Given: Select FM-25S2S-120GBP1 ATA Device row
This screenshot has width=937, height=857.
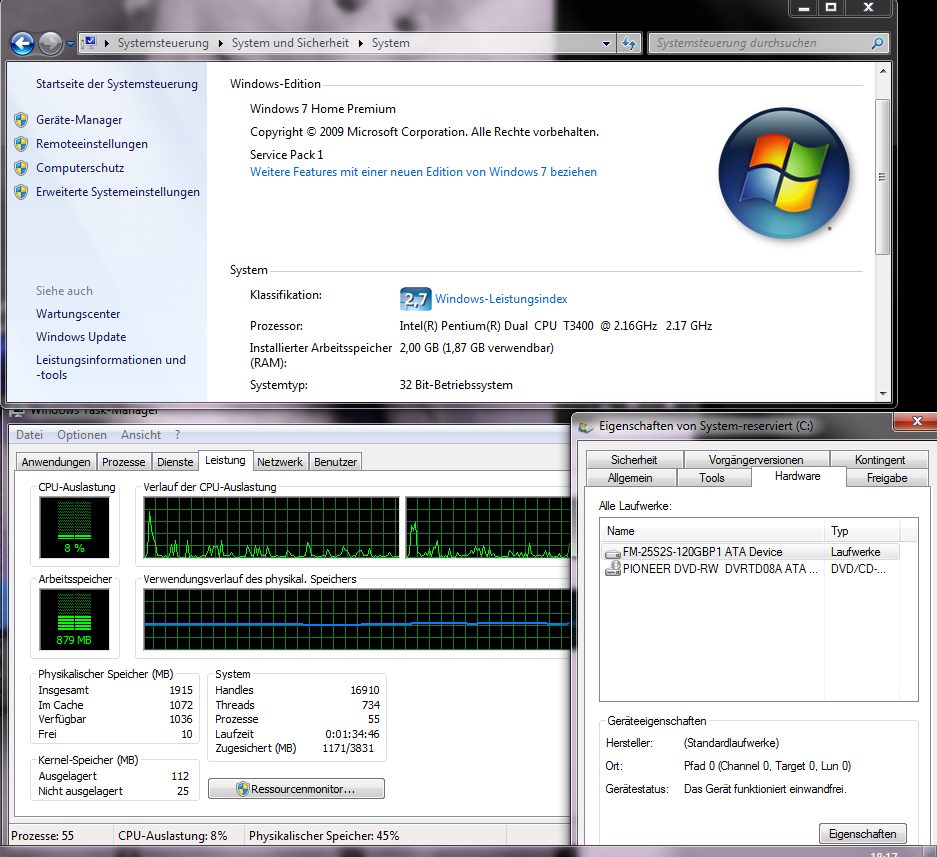Looking at the screenshot, I should [x=751, y=552].
